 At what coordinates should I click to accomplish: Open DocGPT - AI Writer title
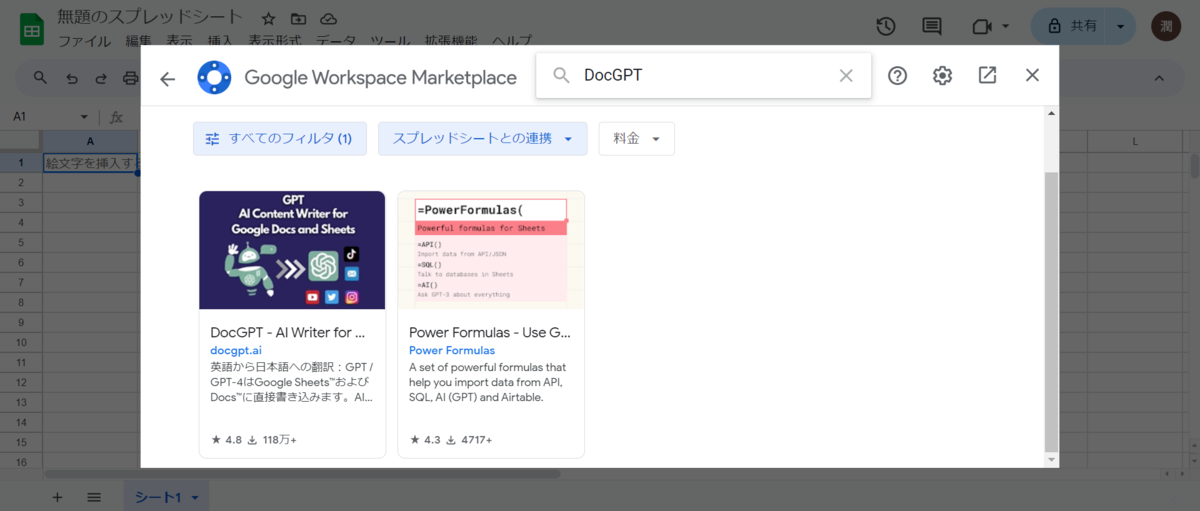288,332
